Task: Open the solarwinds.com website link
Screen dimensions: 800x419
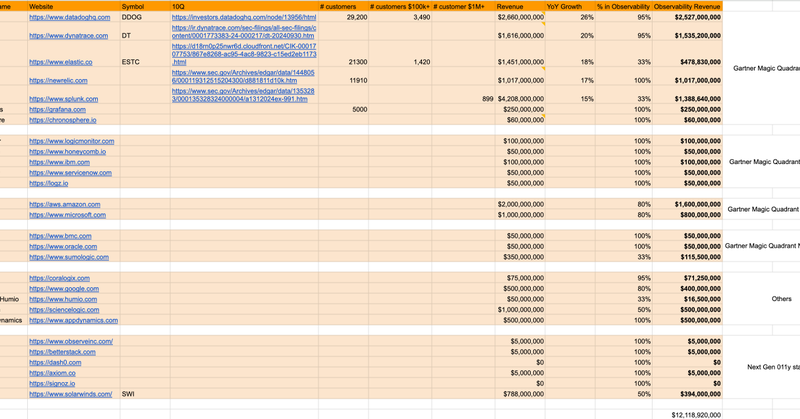Action: pyautogui.click(x=70, y=395)
